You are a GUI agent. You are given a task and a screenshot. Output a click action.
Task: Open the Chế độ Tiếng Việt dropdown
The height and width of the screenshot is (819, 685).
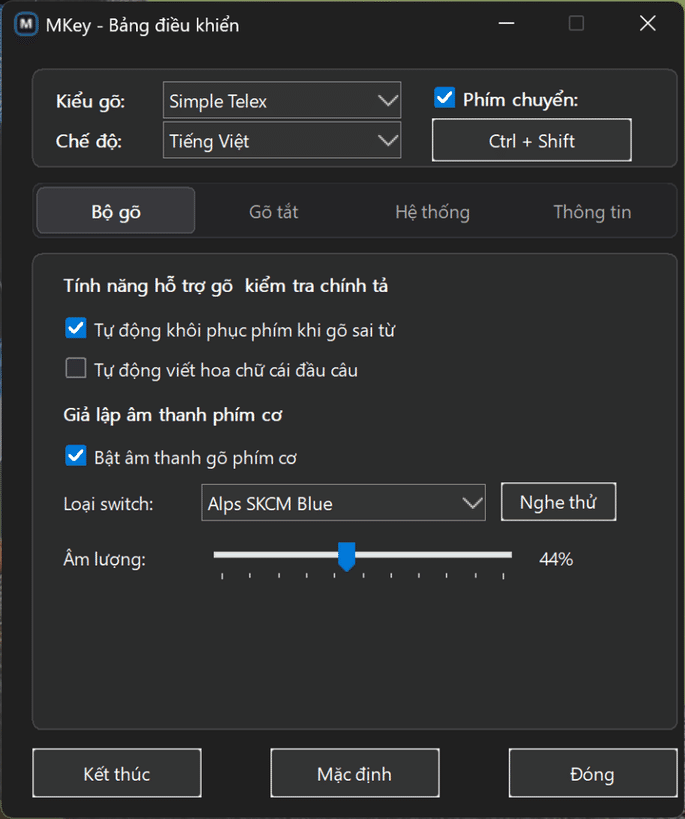[282, 141]
